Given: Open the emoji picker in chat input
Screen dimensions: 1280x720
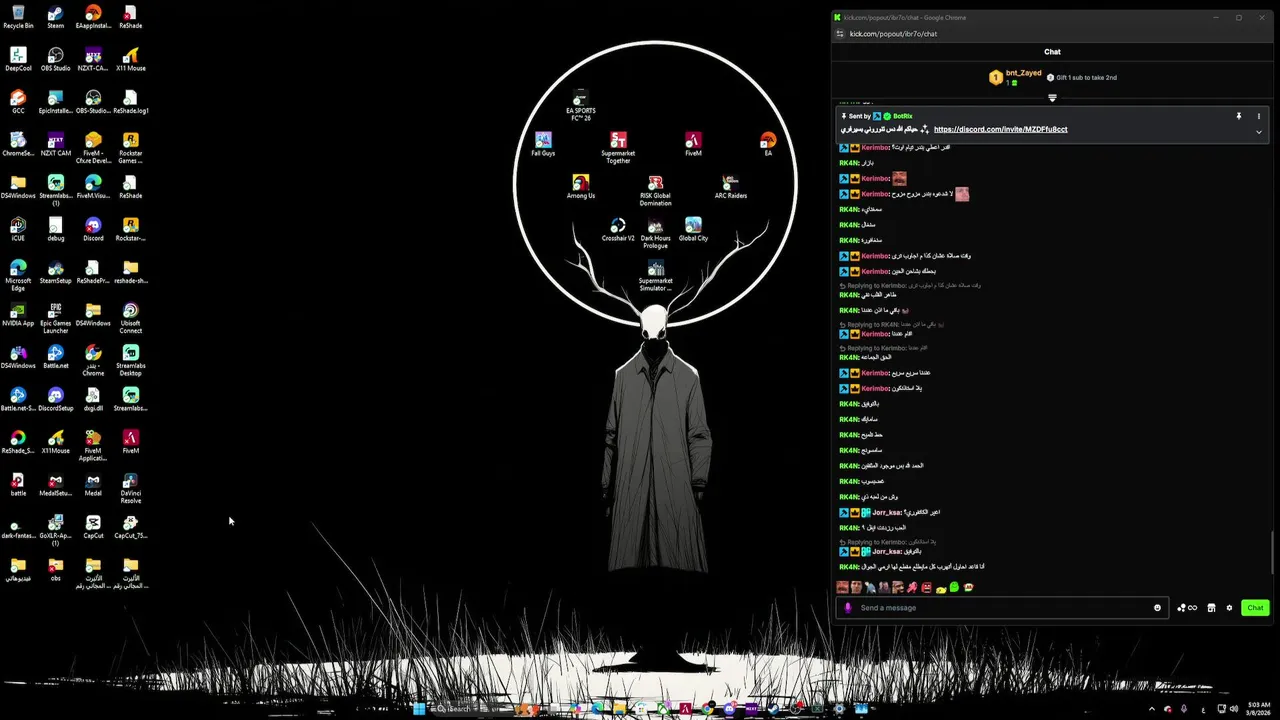Looking at the screenshot, I should (x=1158, y=608).
